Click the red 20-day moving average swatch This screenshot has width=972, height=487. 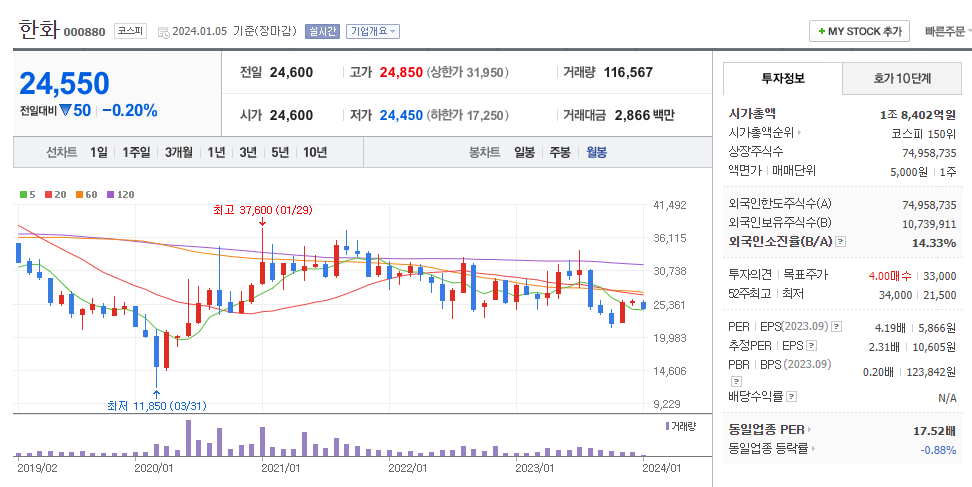point(48,195)
